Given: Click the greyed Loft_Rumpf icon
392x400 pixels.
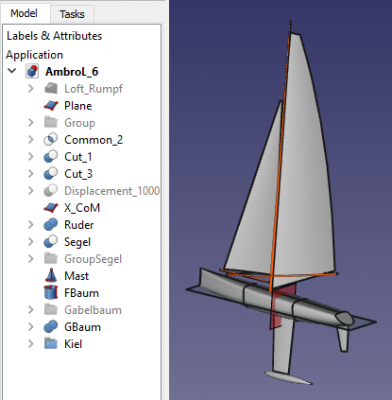Looking at the screenshot, I should point(51,89).
